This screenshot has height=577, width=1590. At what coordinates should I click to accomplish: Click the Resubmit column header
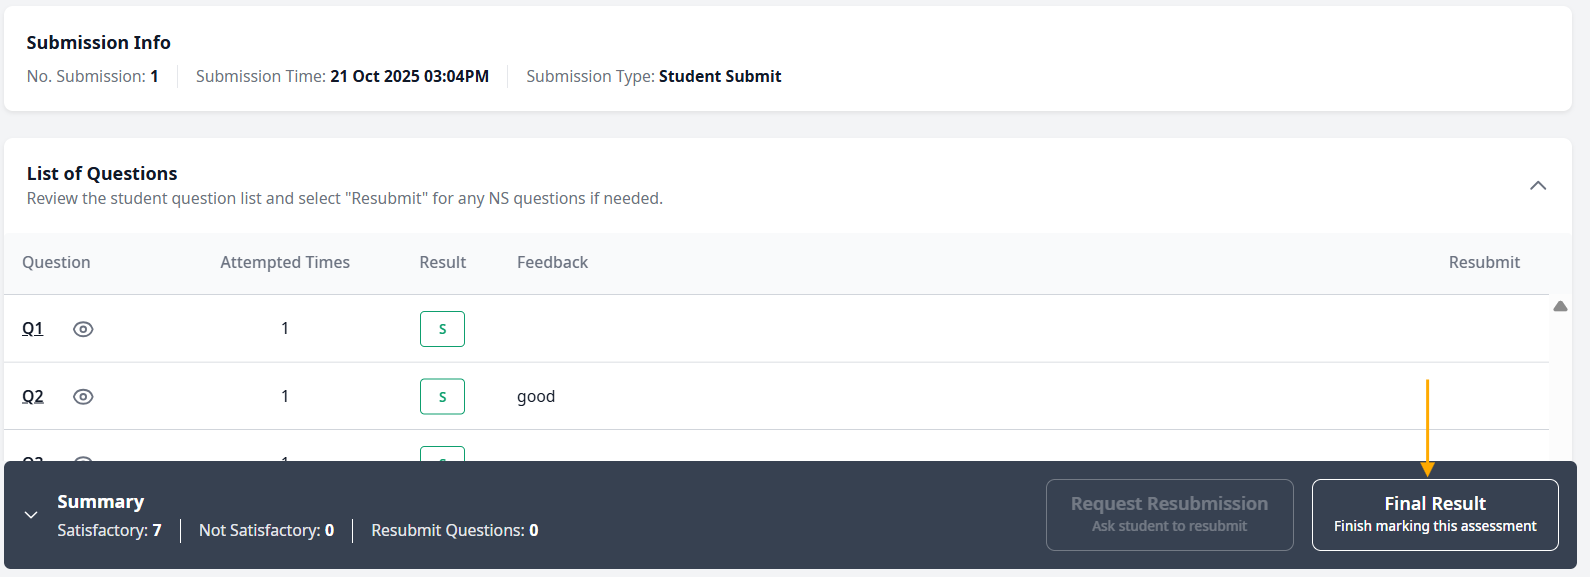pos(1484,263)
